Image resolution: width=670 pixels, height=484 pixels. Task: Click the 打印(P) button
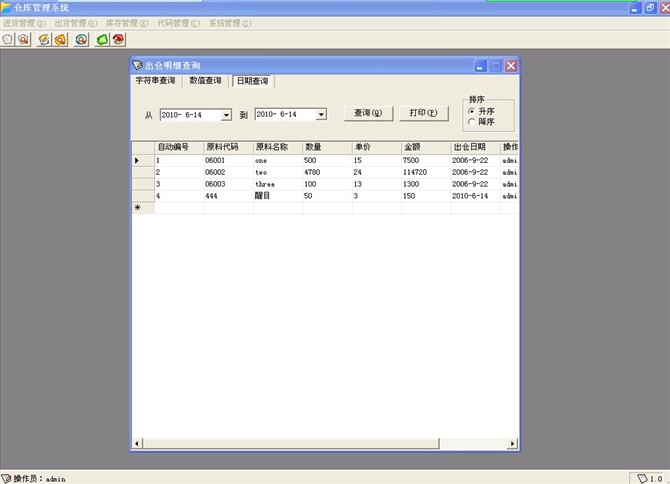pyautogui.click(x=423, y=113)
